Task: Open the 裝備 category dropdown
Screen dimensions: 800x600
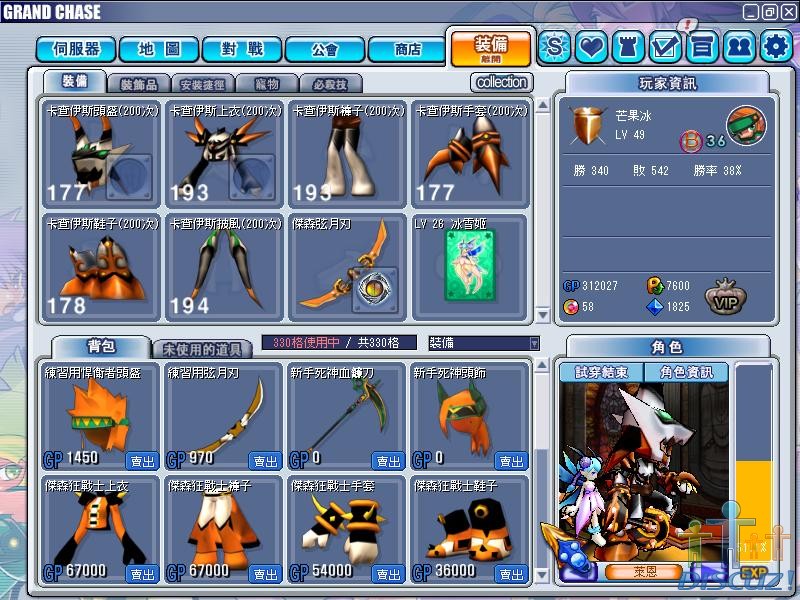Action: [484, 343]
